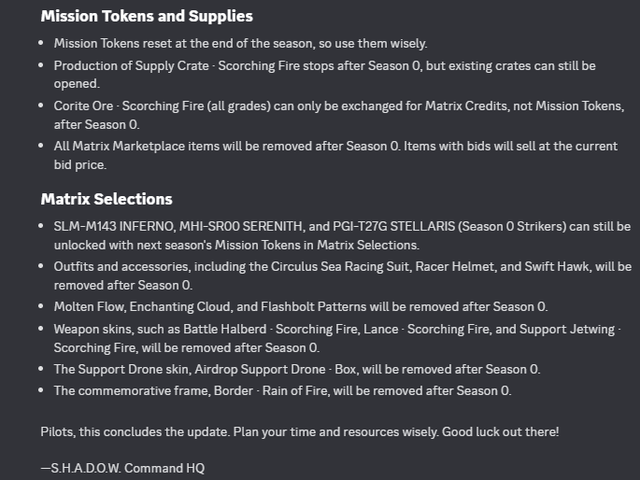640x480 pixels.
Task: Click the SLM-M143 INFERNO strikers line
Action: pyautogui.click(x=342, y=235)
